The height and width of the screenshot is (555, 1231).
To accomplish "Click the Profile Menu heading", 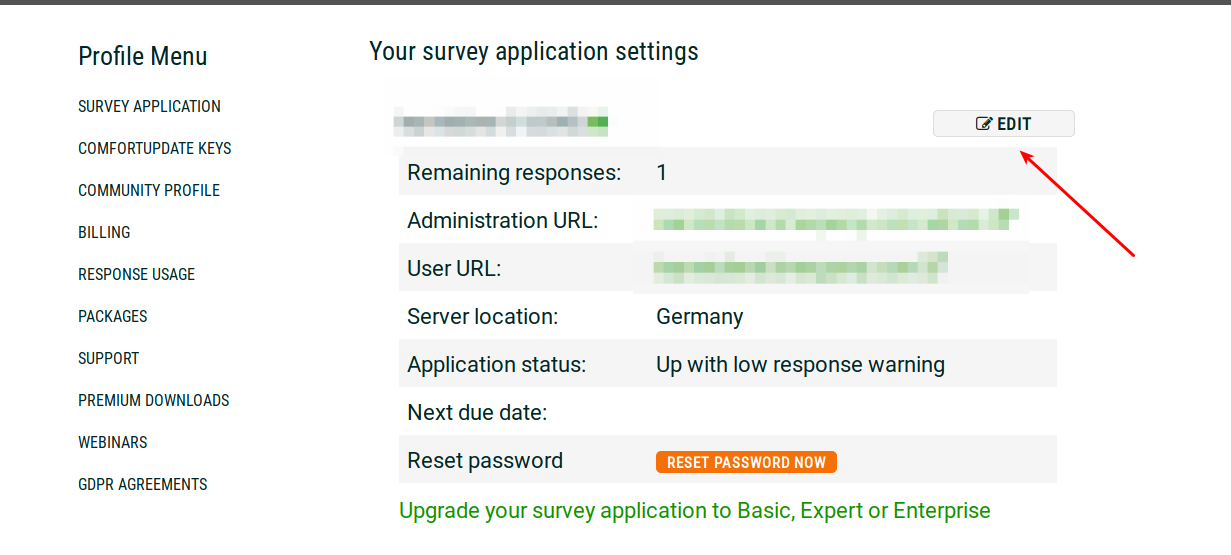I will click(142, 57).
